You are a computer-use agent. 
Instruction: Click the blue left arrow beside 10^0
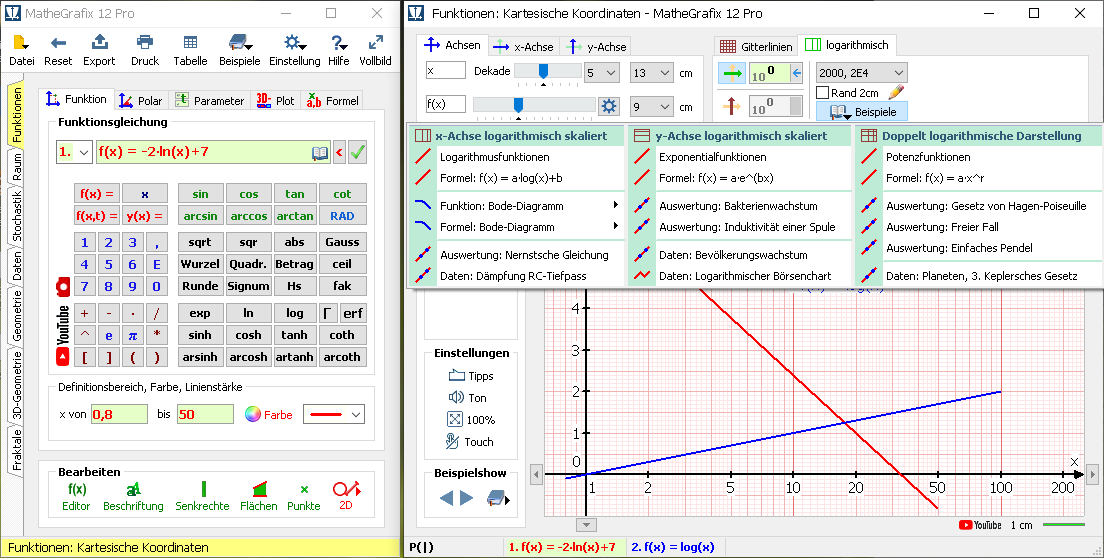(796, 73)
